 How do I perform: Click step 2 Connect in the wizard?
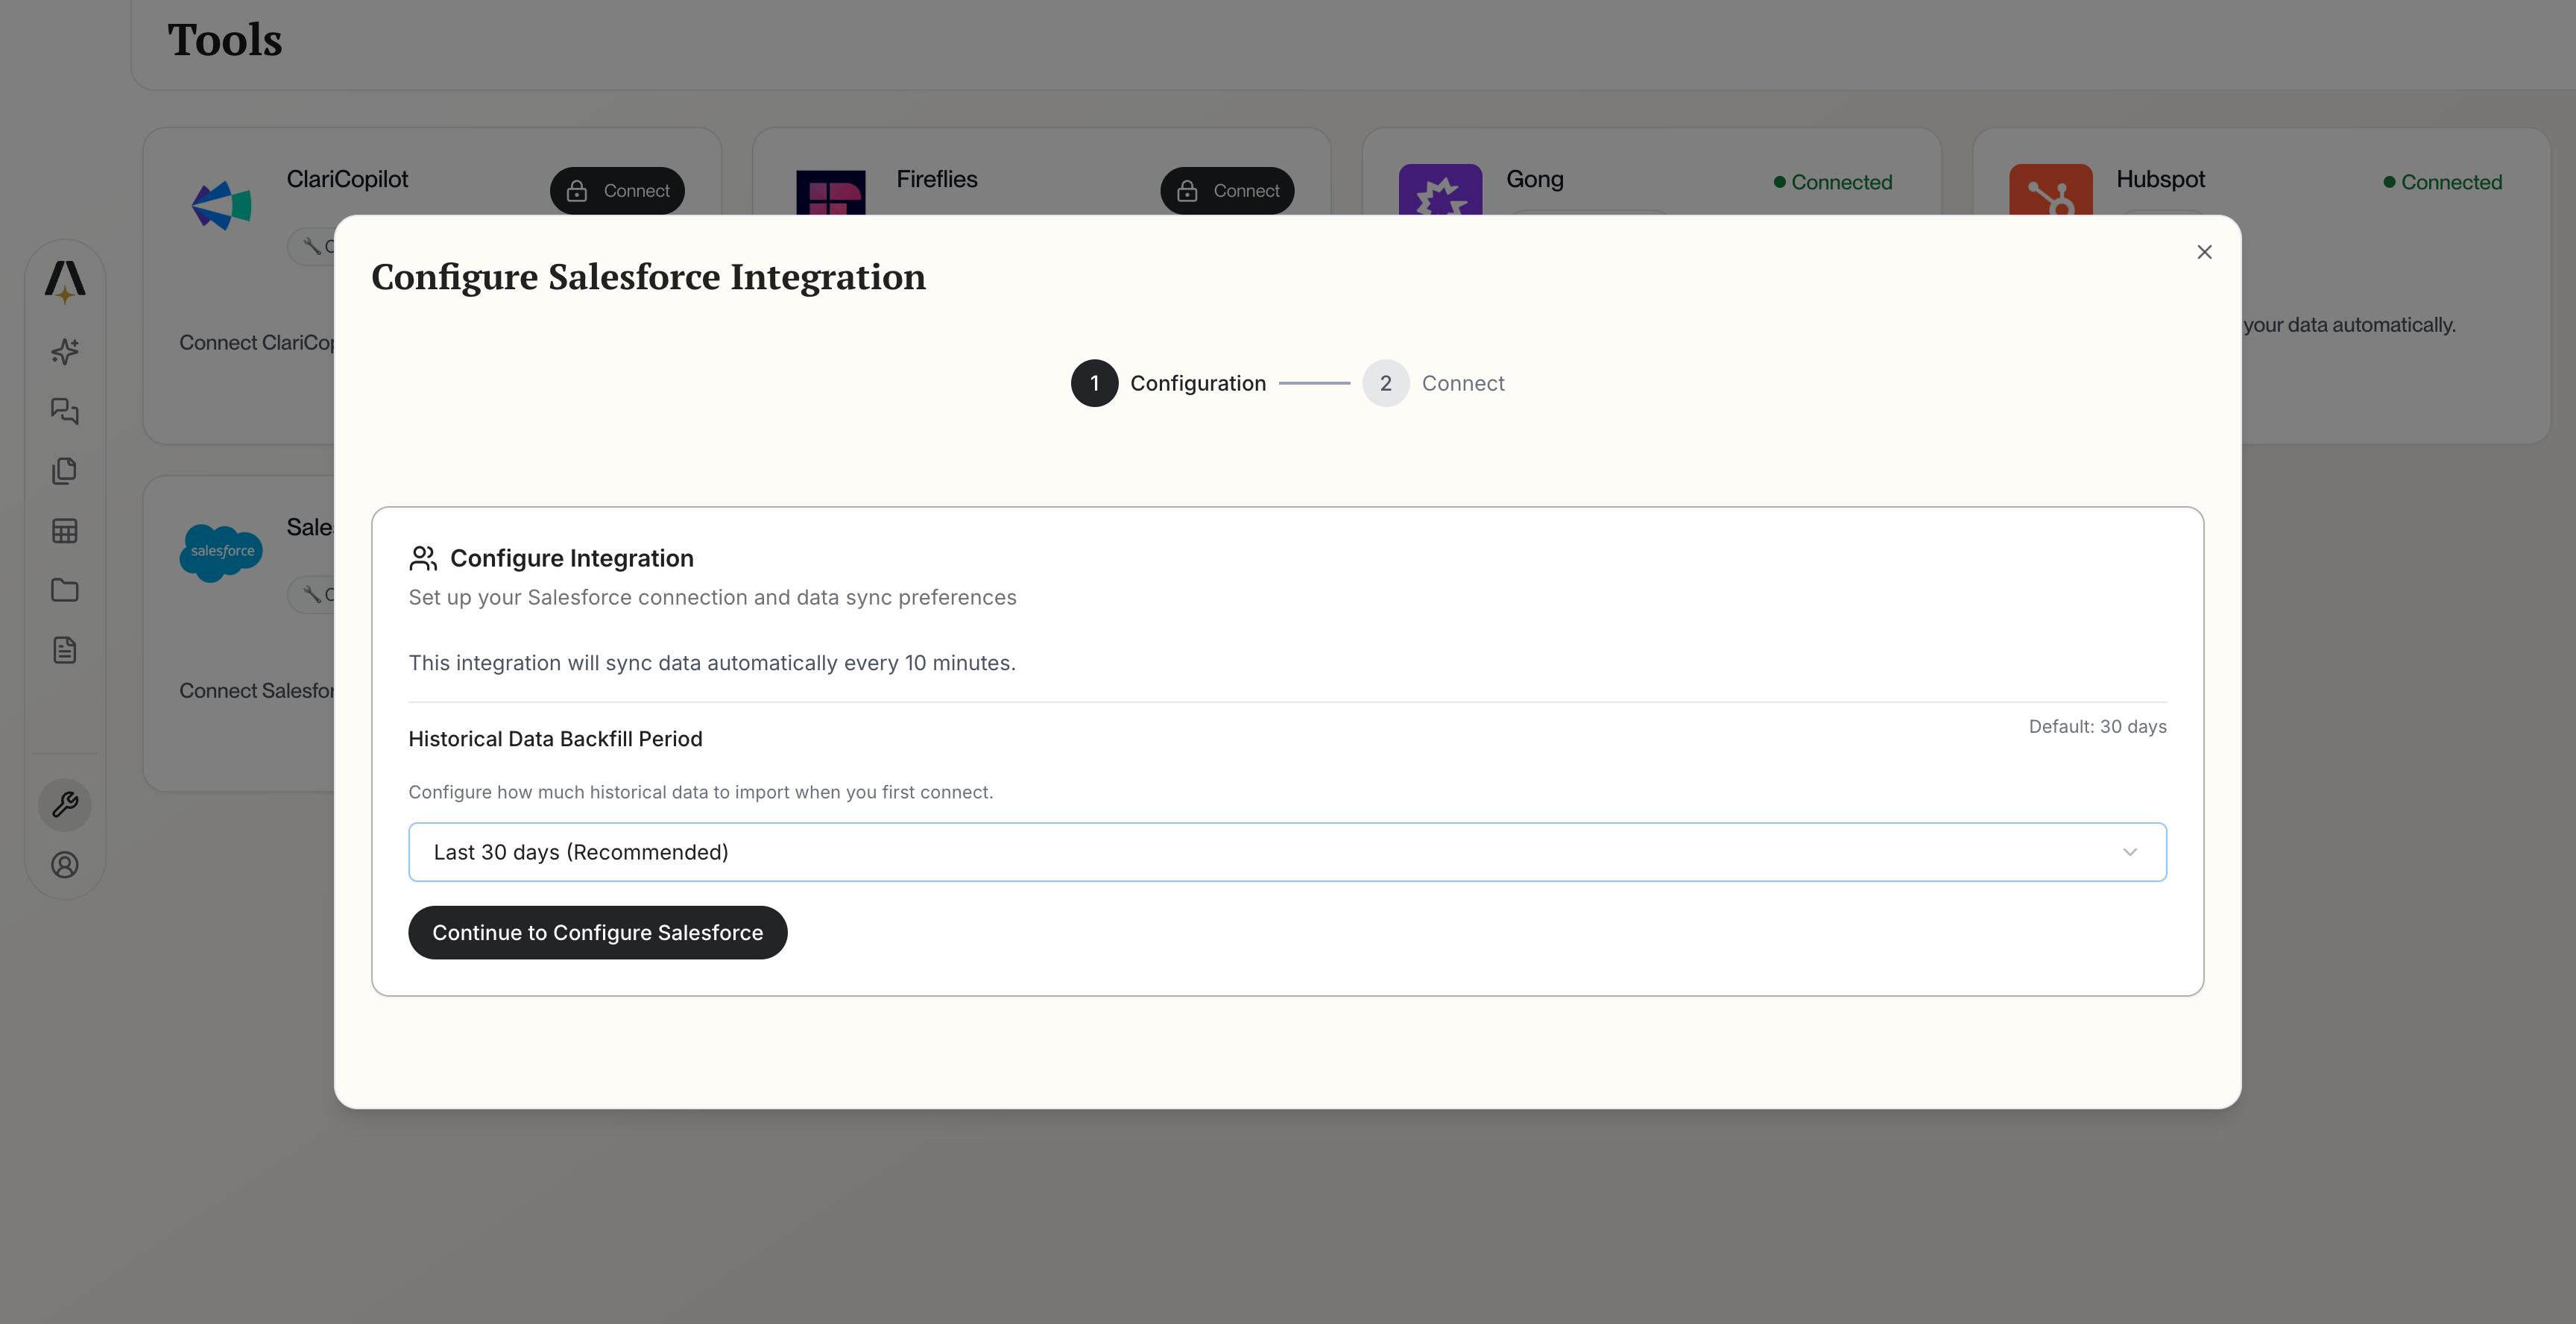(1385, 383)
